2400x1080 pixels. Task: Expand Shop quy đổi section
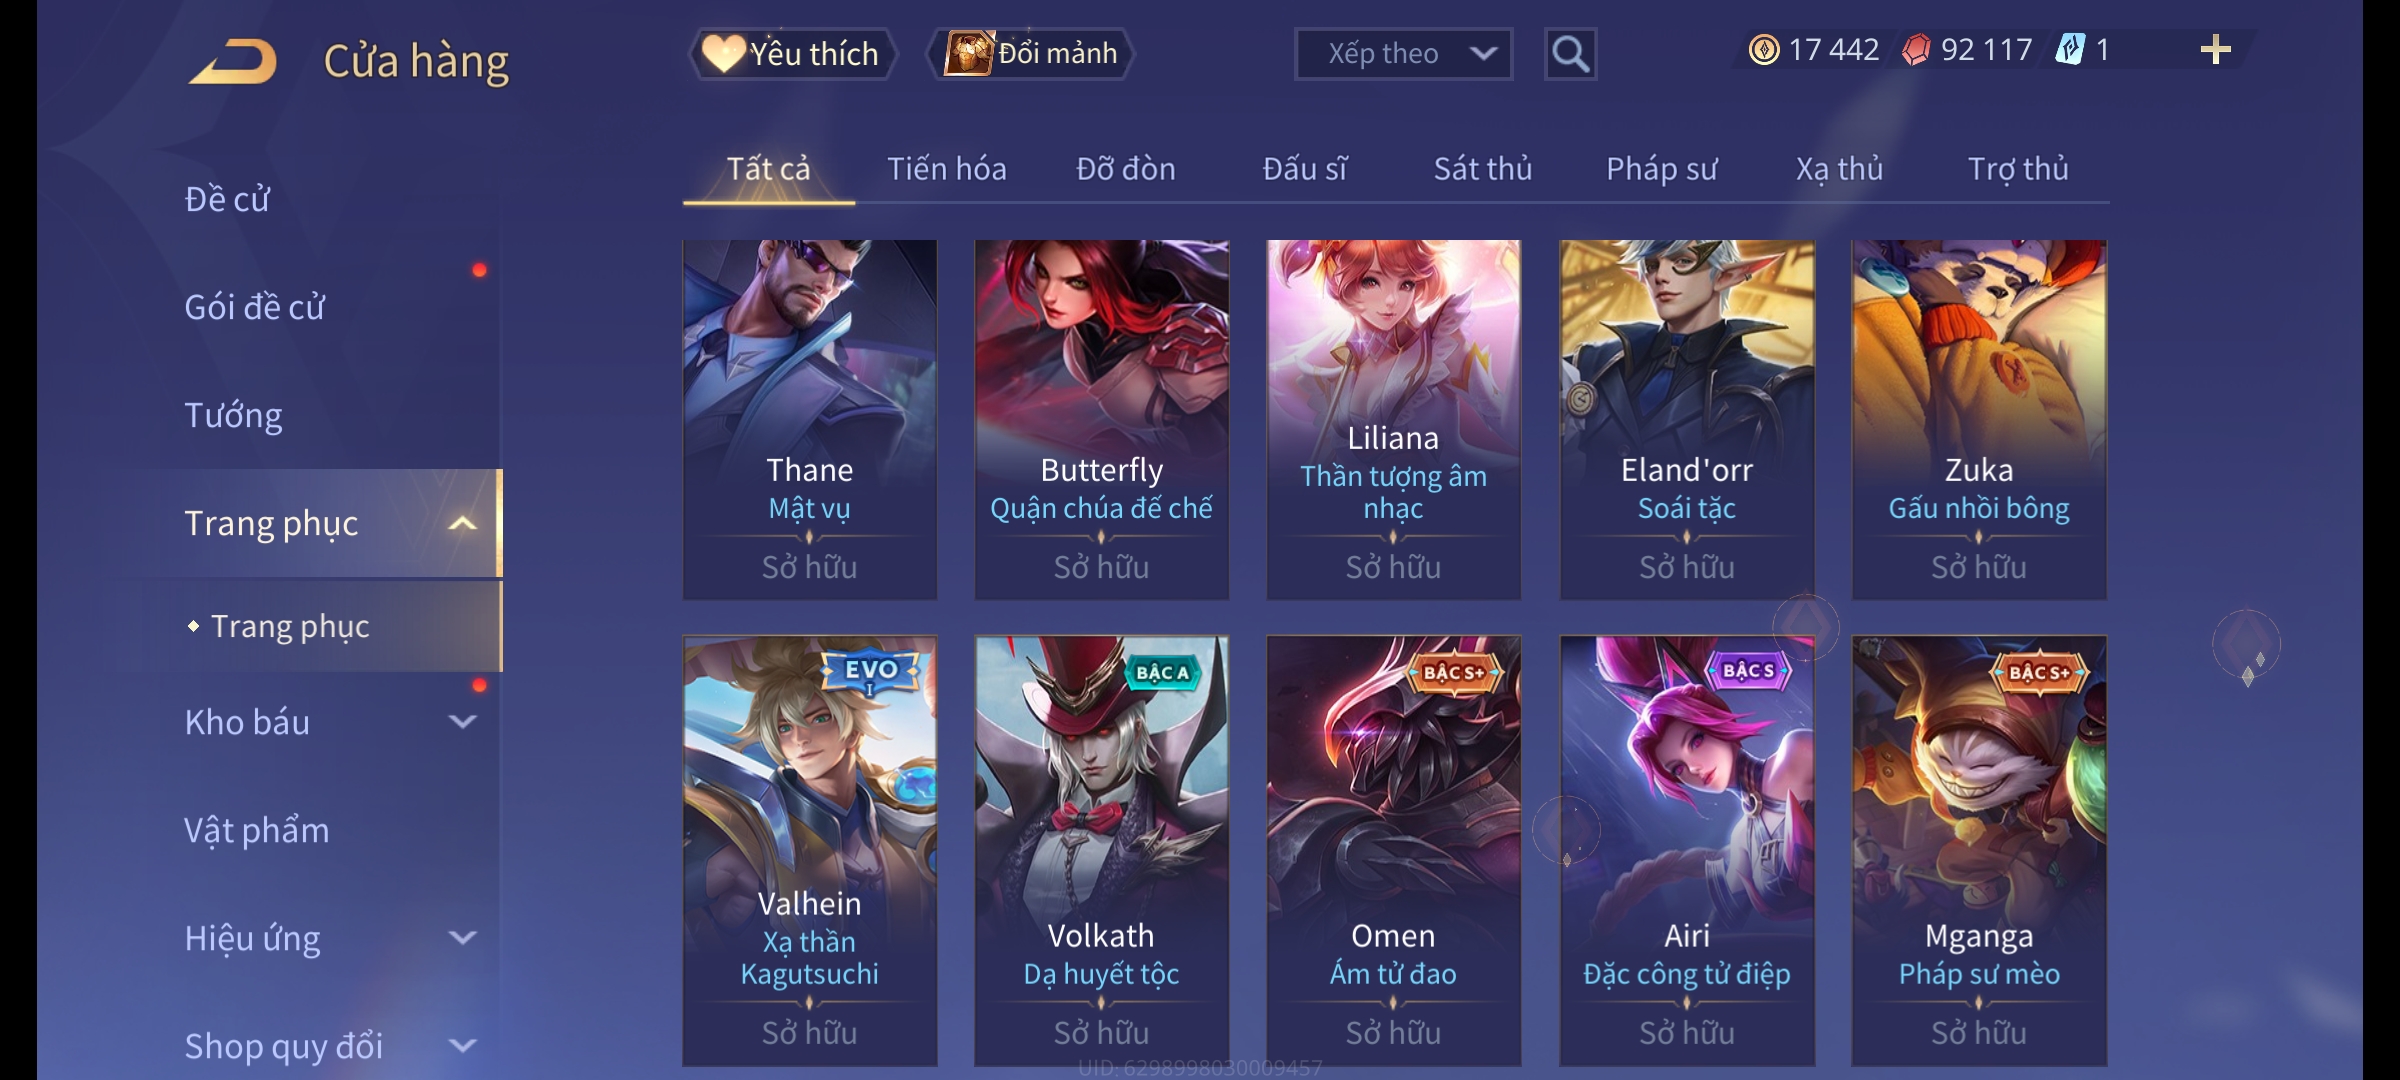[x=462, y=1045]
